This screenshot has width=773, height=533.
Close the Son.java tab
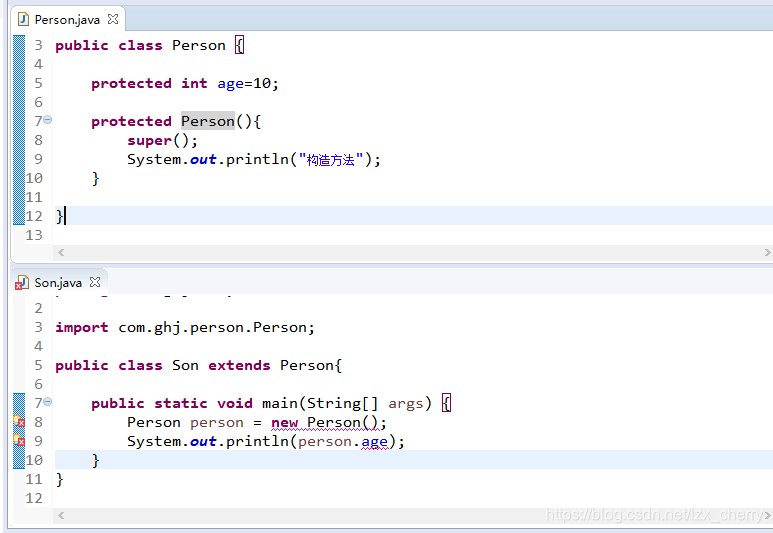[95, 282]
